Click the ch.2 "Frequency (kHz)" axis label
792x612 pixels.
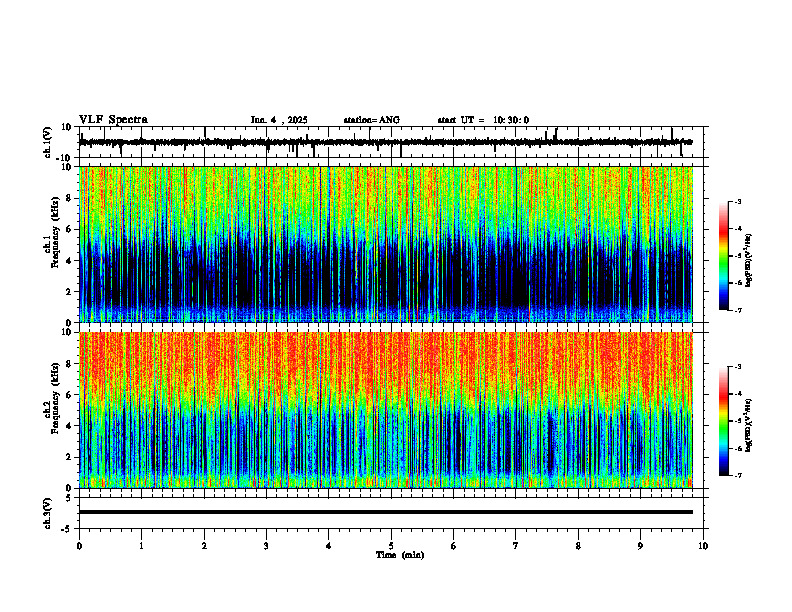(x=55, y=398)
